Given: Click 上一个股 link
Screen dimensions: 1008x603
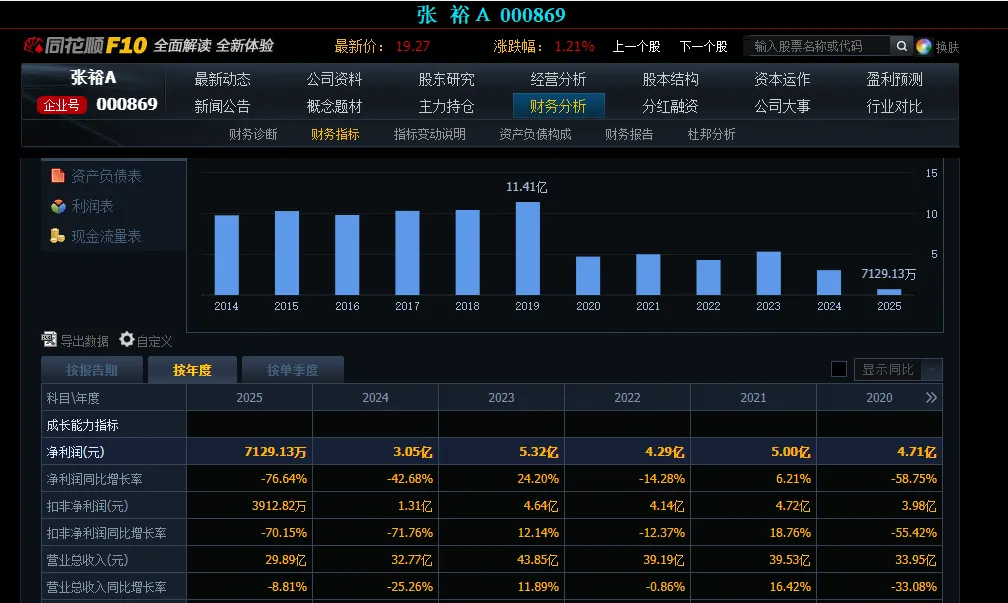Looking at the screenshot, I should 636,46.
